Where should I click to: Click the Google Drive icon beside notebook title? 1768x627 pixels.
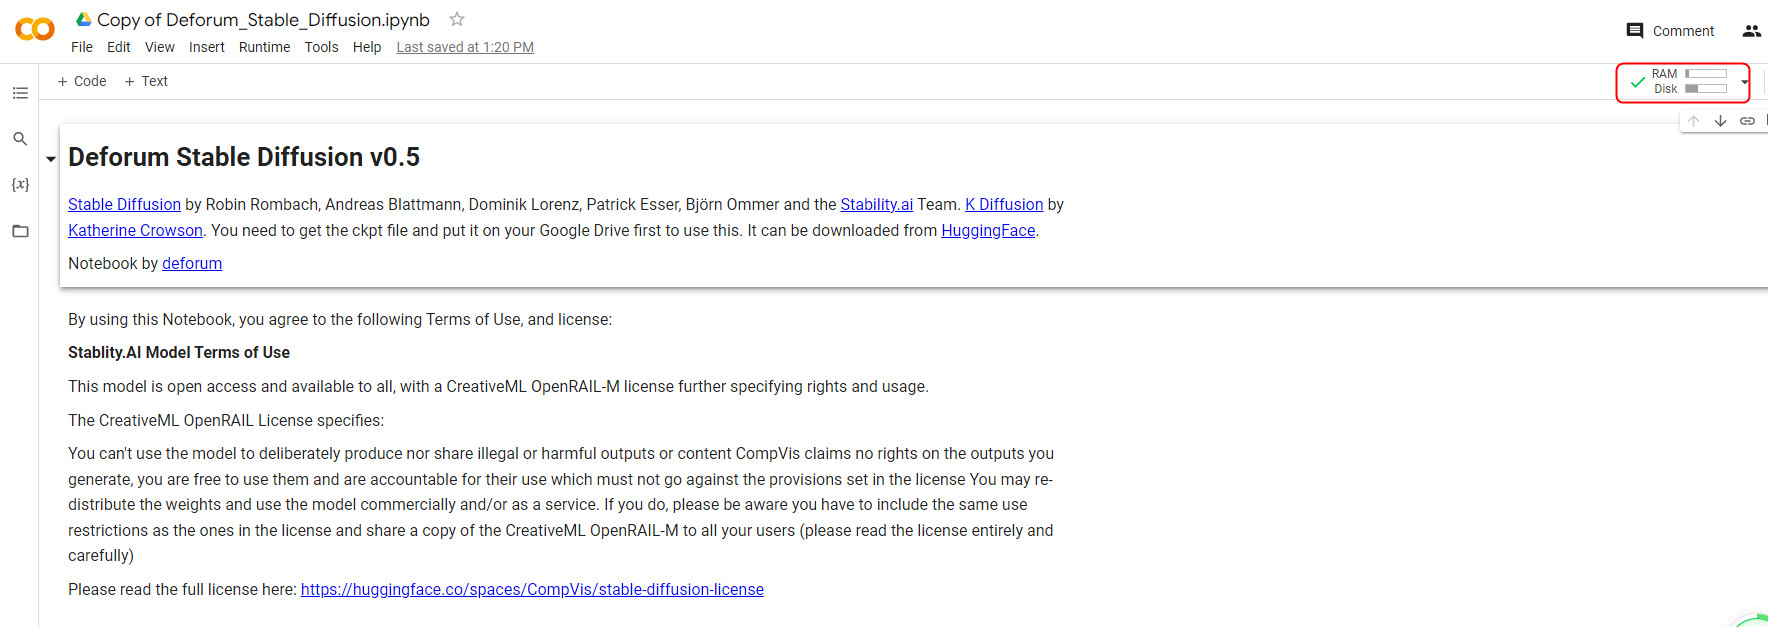pyautogui.click(x=84, y=19)
